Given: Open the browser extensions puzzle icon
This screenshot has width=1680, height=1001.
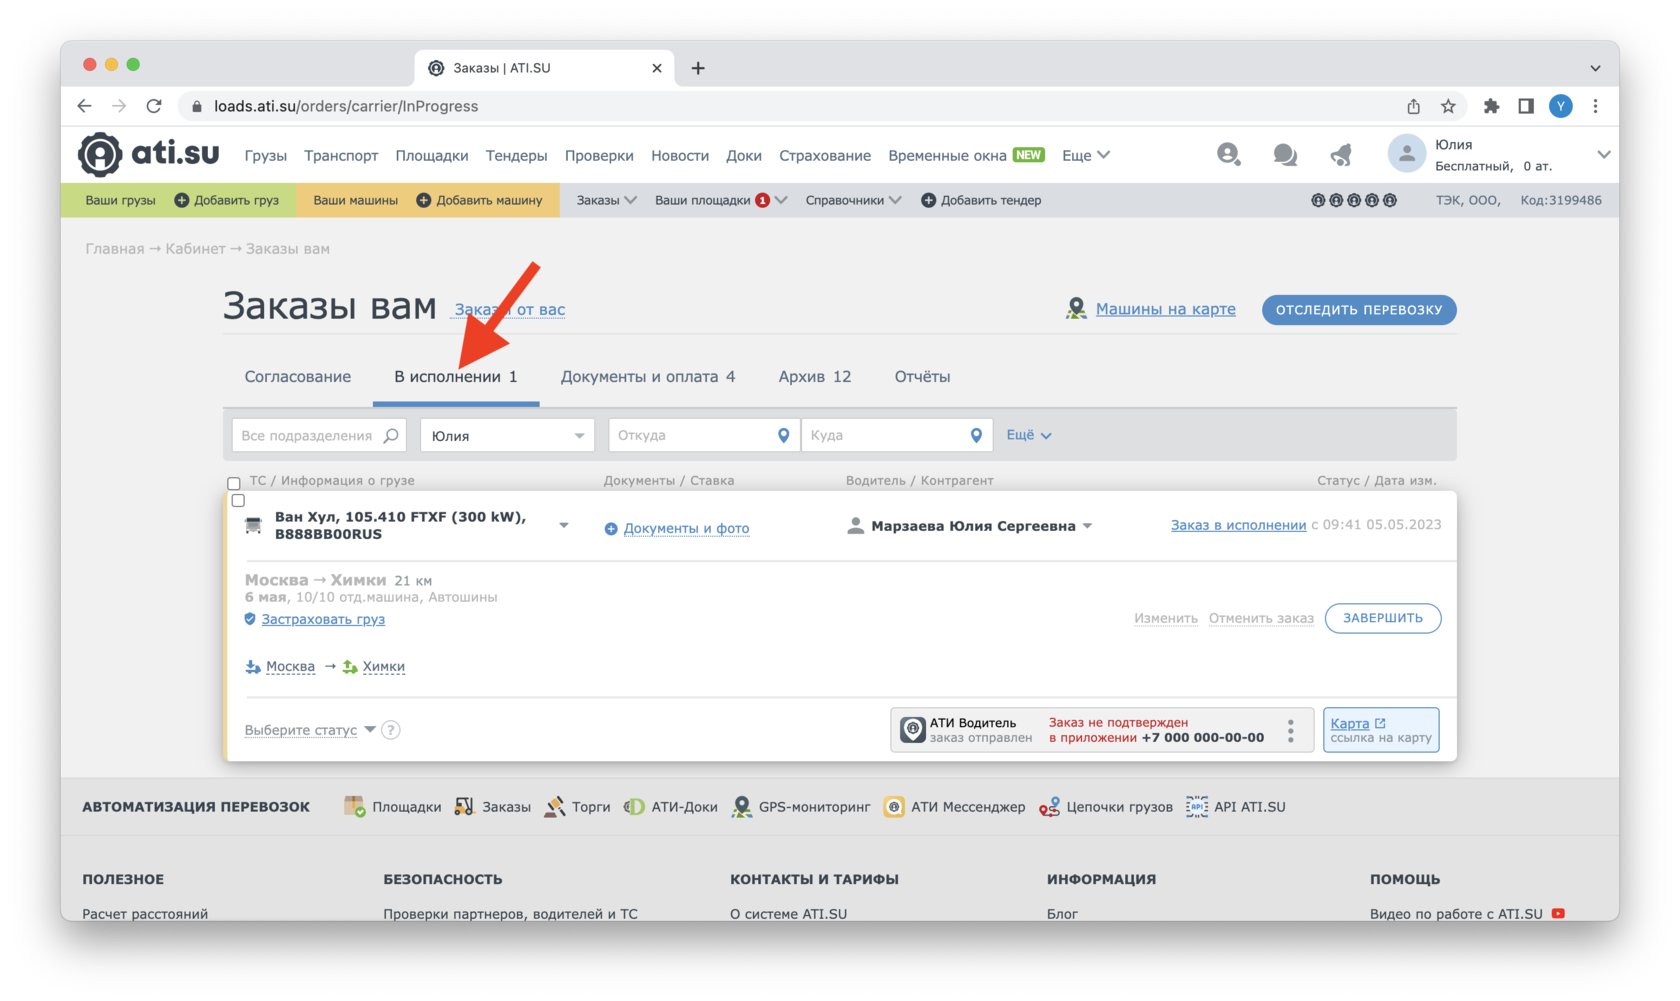Looking at the screenshot, I should tap(1491, 106).
